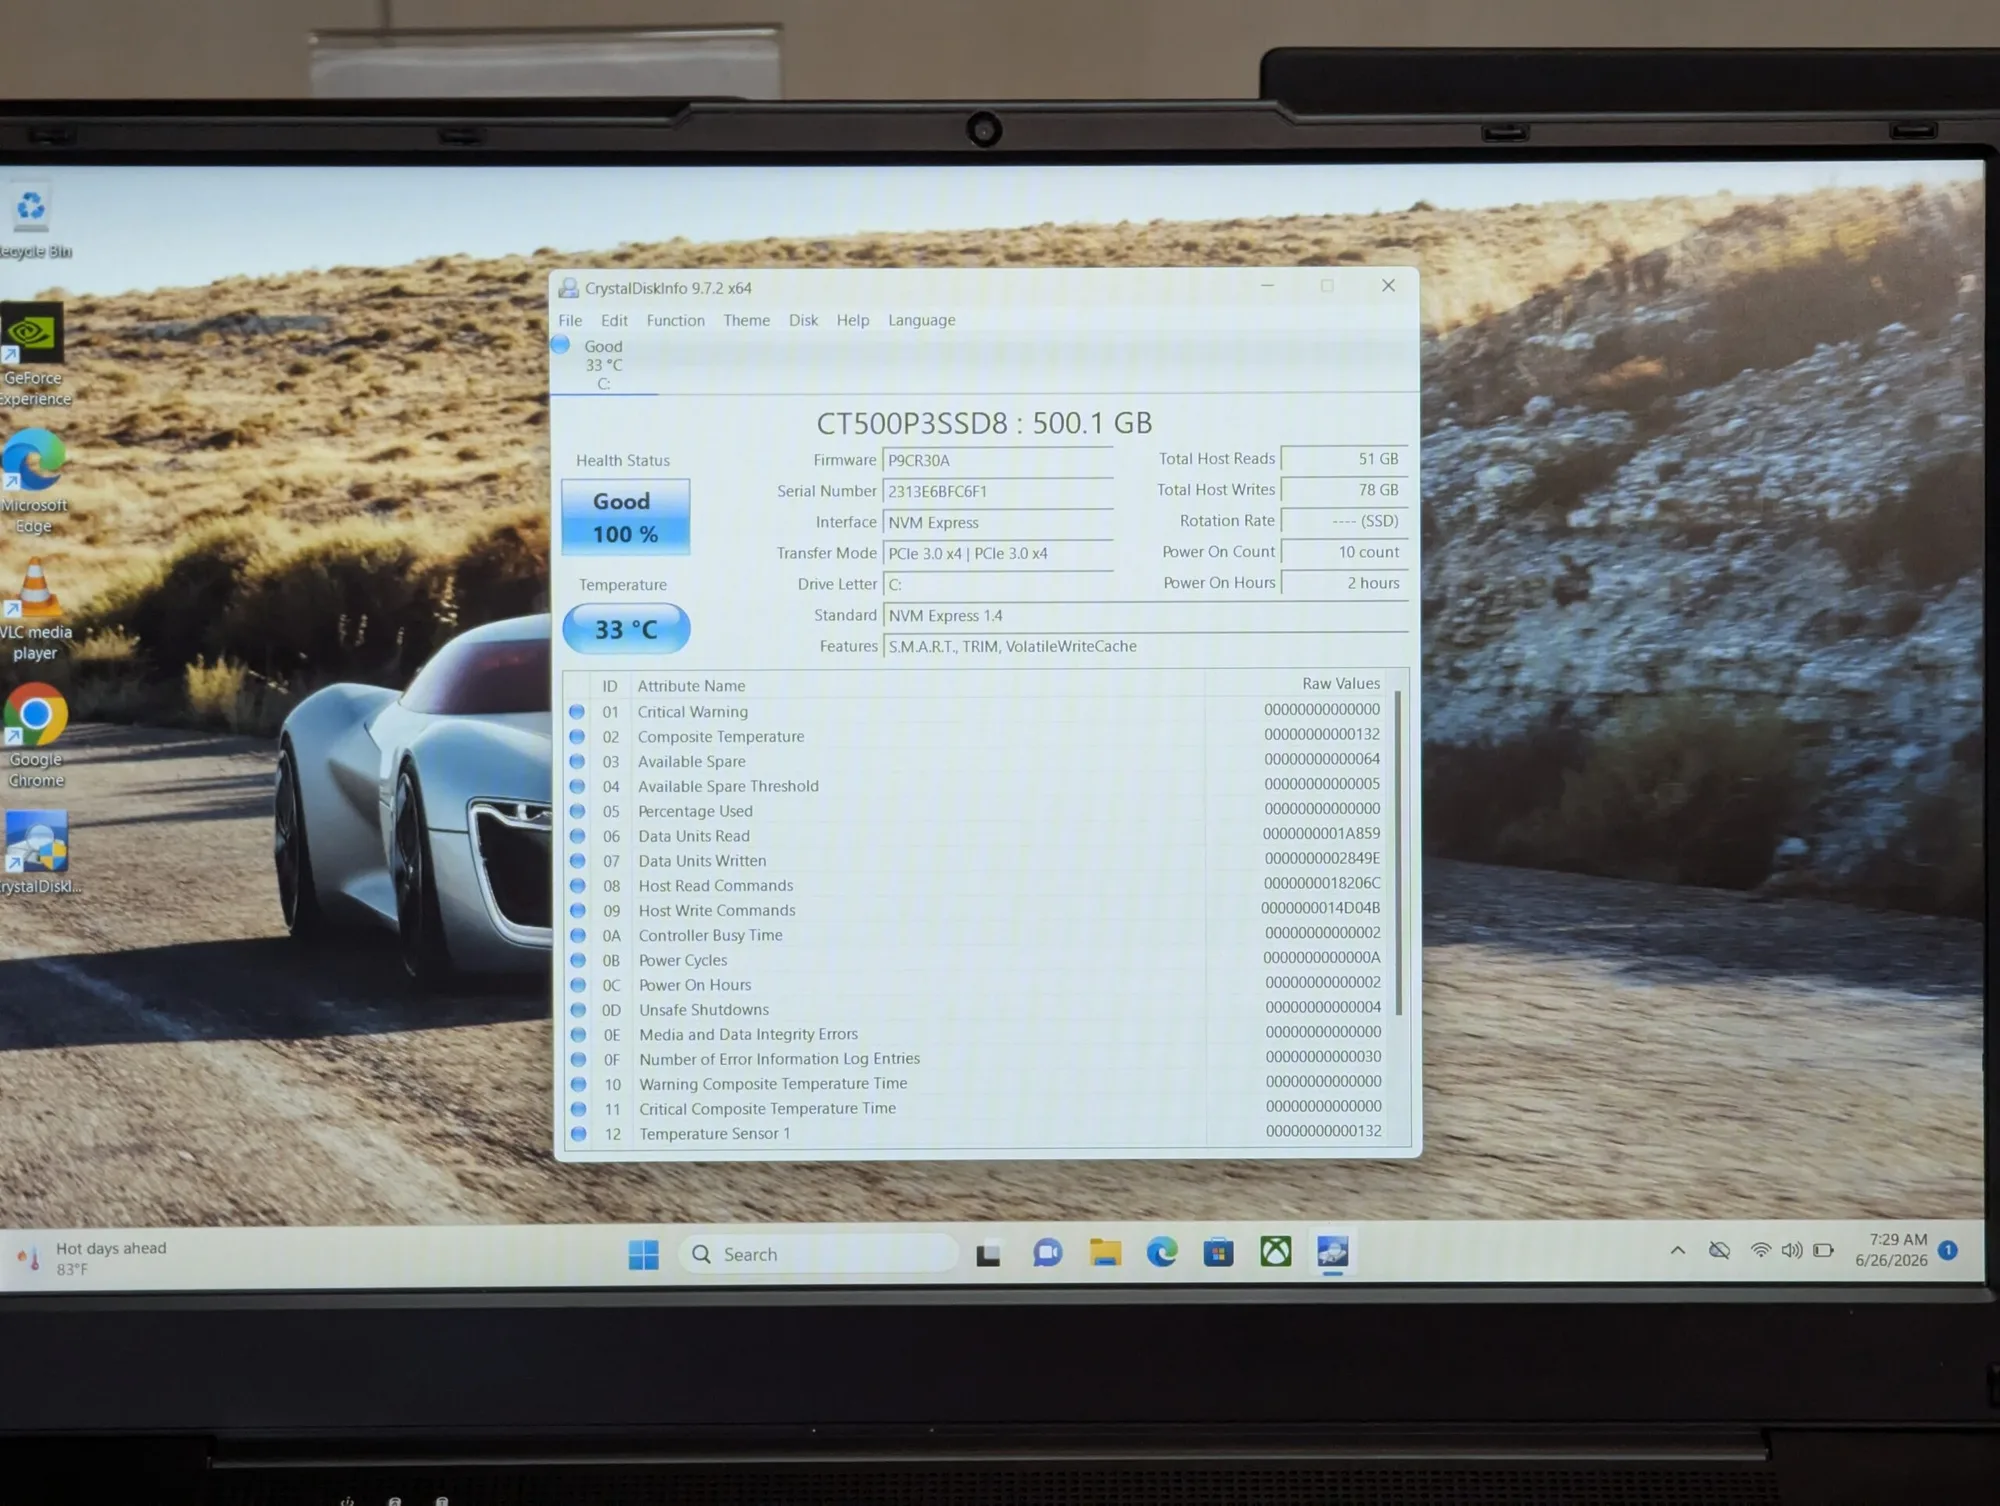This screenshot has height=1506, width=2000.
Task: Open the Language menu
Action: point(921,320)
